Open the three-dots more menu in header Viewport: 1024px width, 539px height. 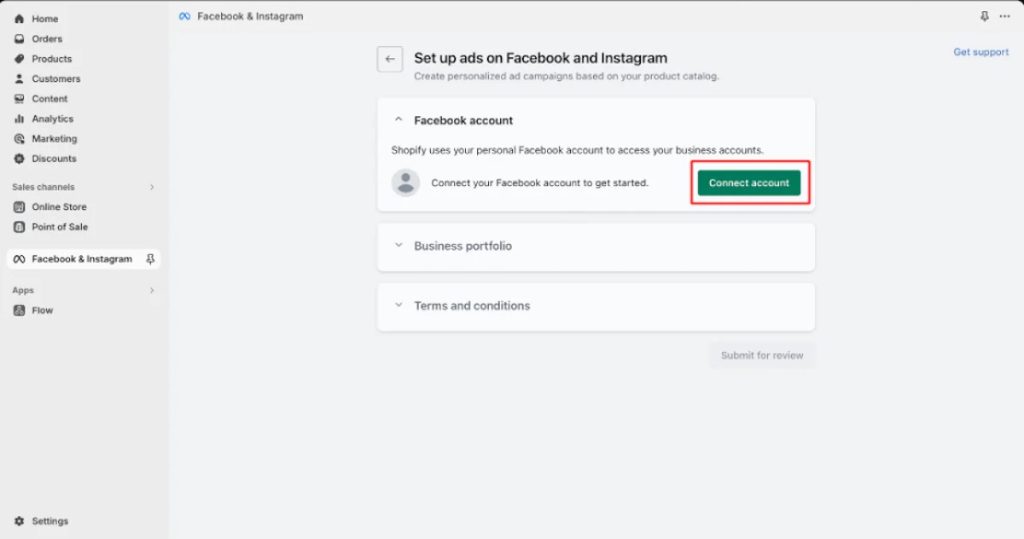(x=1004, y=16)
